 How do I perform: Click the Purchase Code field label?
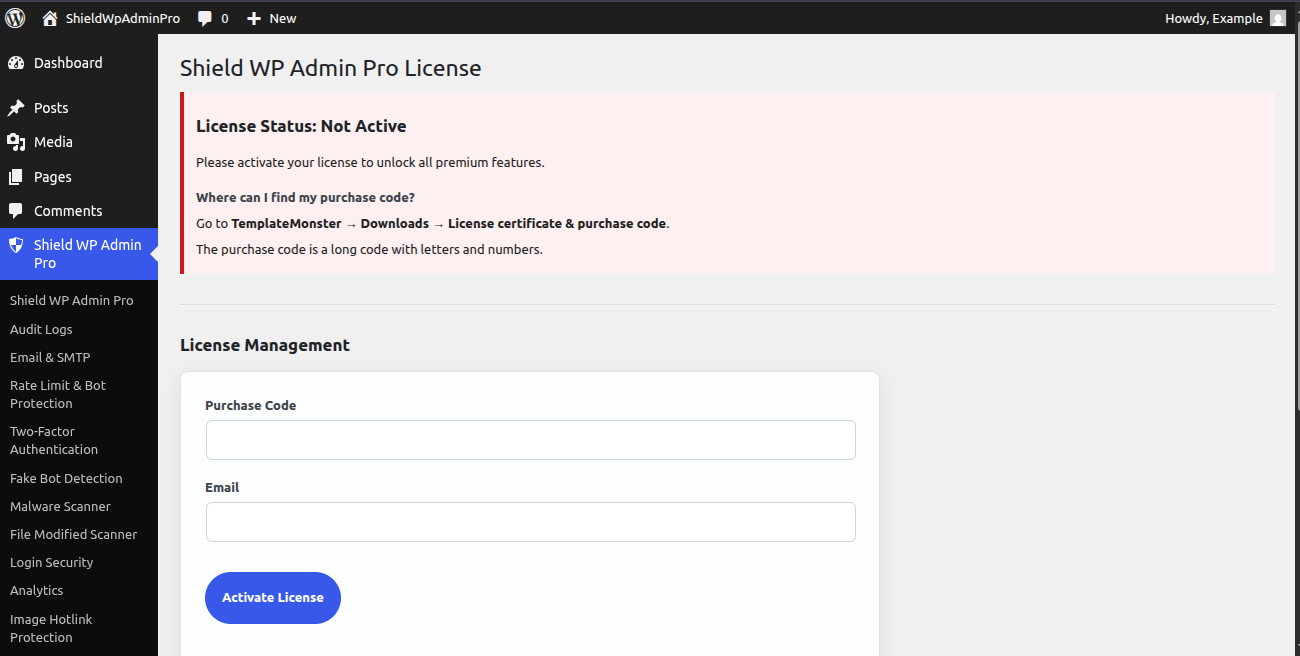point(251,406)
